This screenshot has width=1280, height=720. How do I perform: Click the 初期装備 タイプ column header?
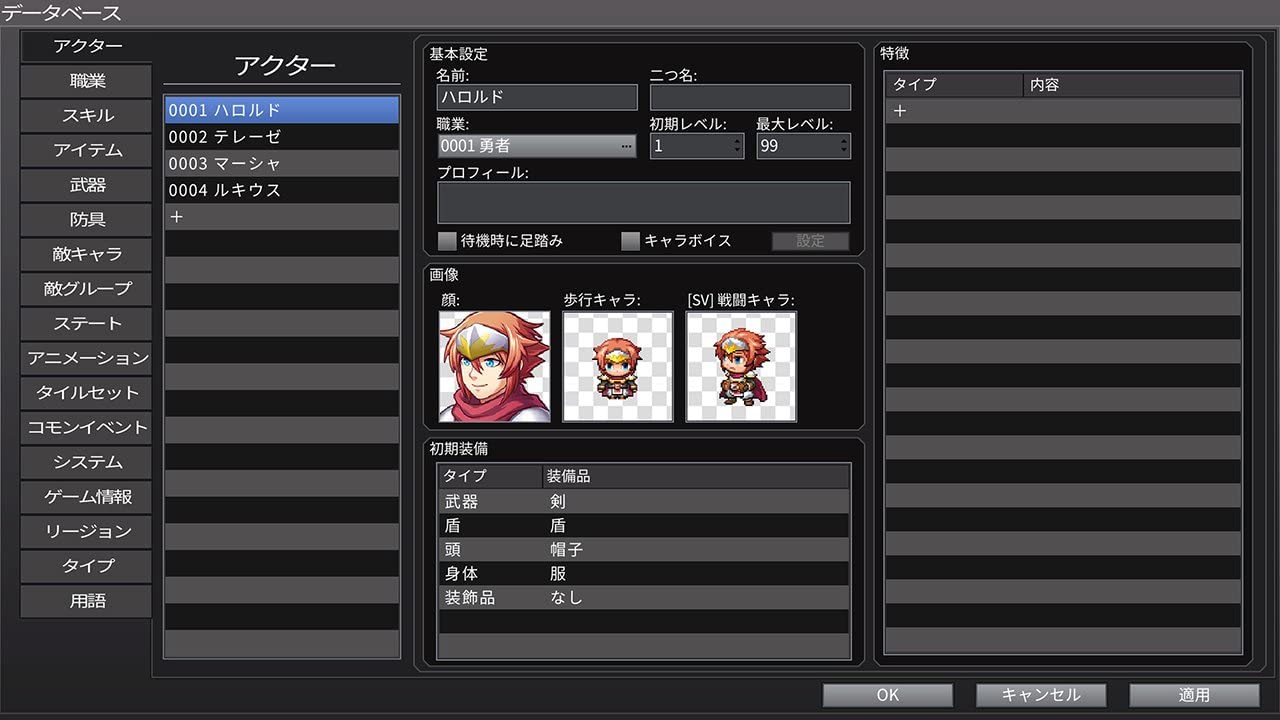pos(490,476)
